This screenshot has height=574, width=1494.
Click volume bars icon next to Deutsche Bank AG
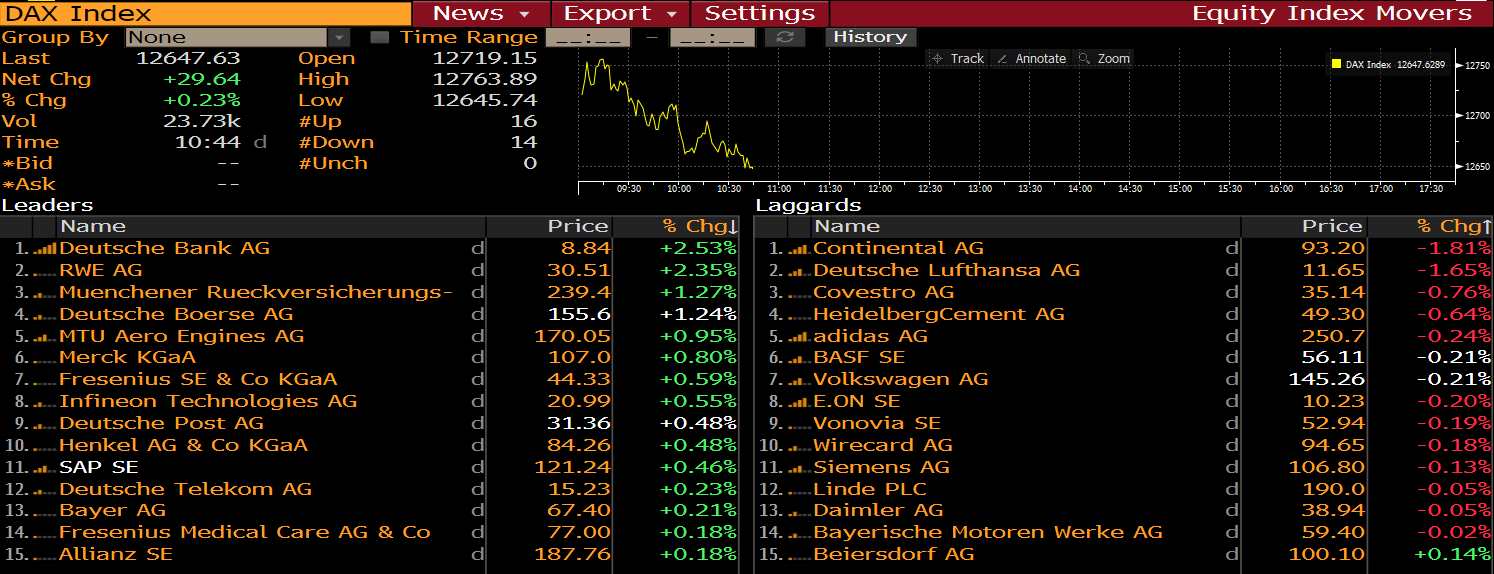point(46,248)
